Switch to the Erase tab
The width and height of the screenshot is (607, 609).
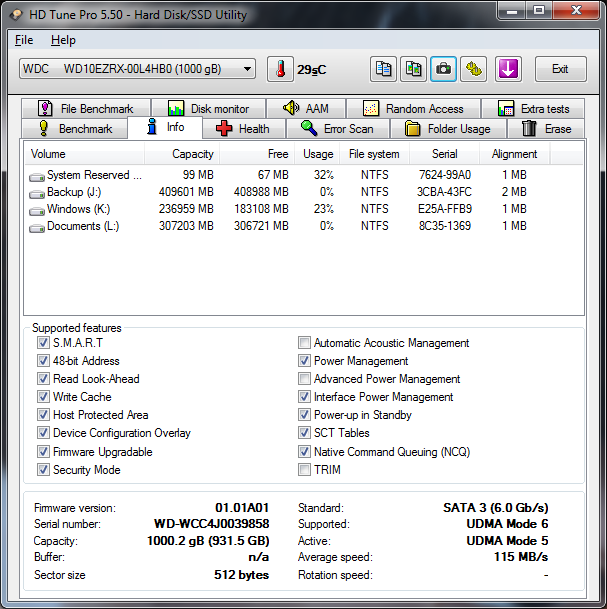coord(546,129)
